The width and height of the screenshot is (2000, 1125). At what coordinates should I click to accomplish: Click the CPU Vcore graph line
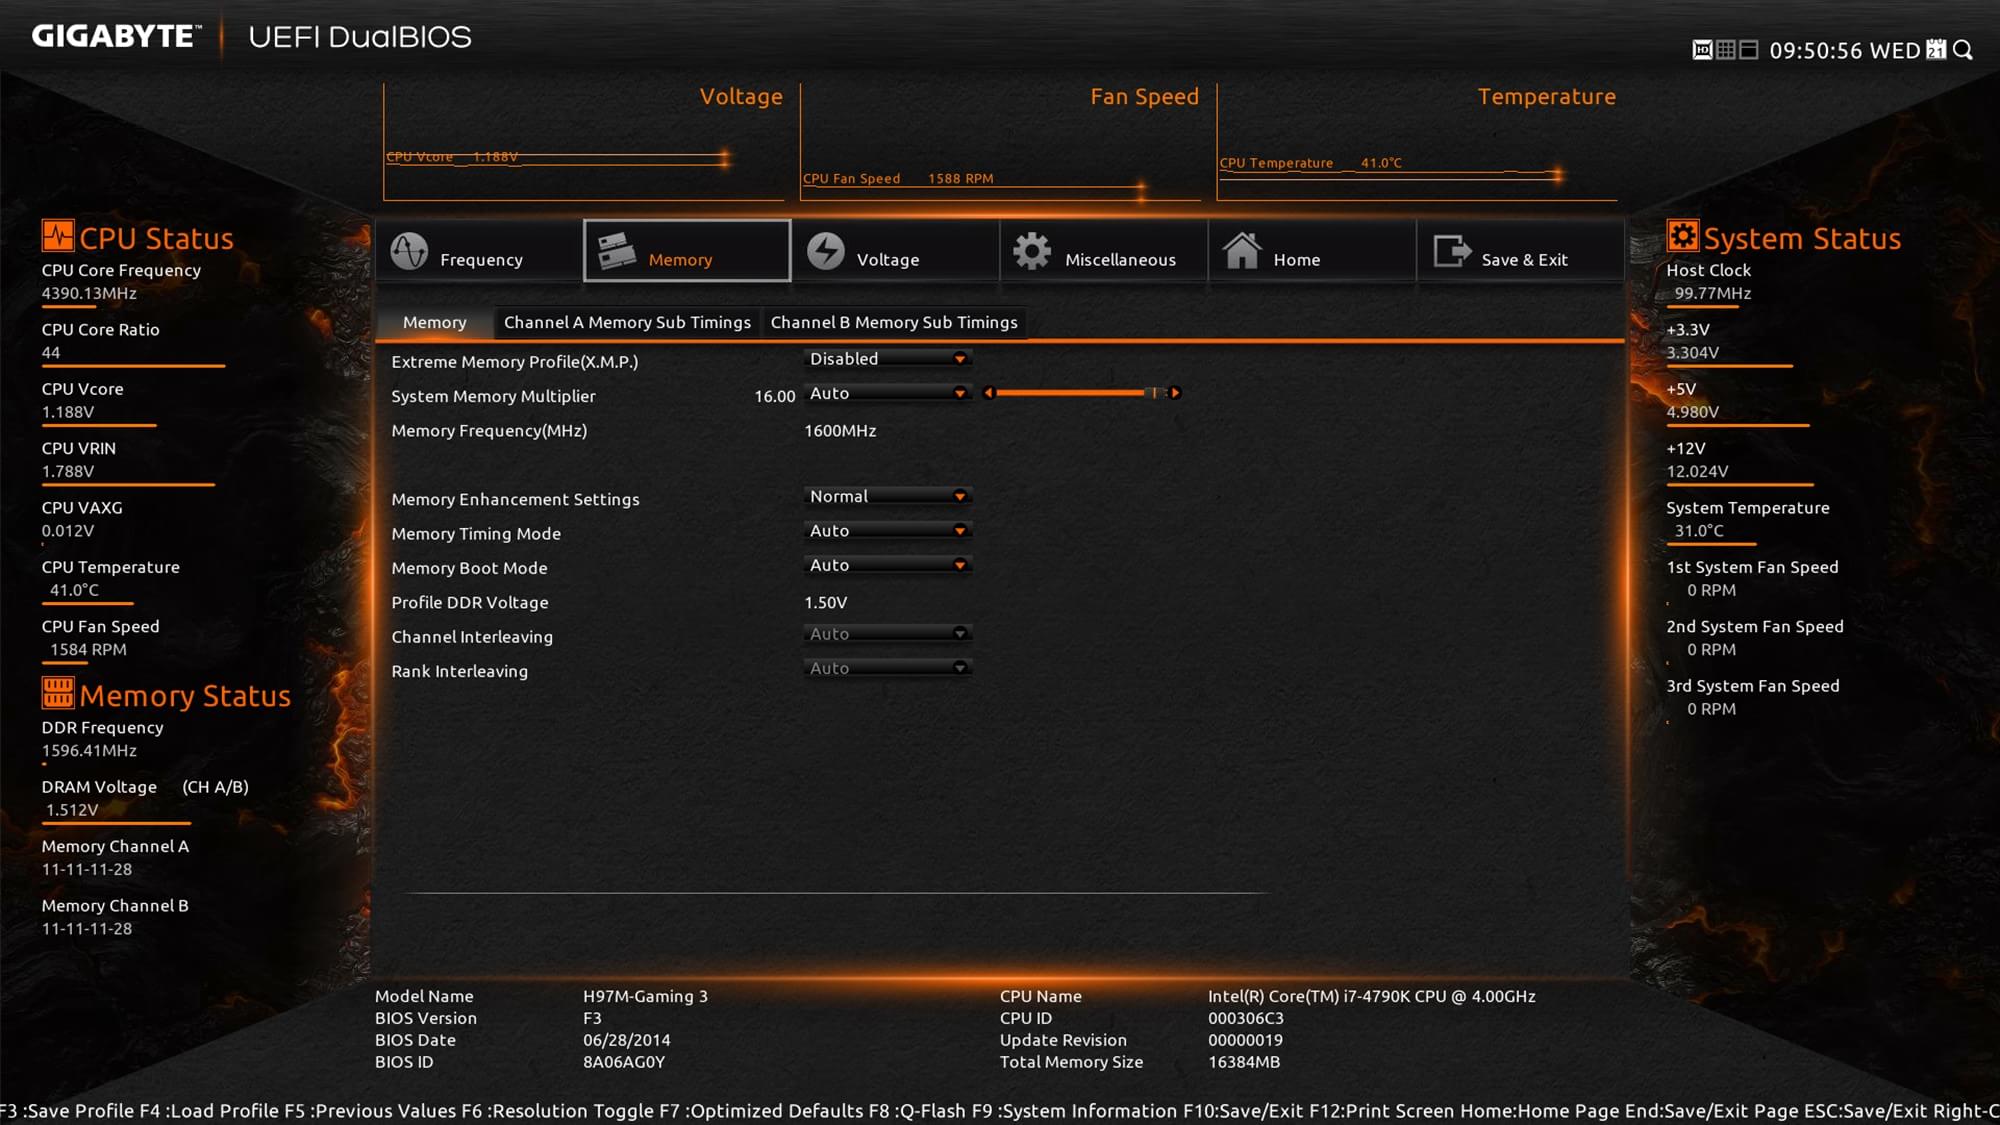559,157
